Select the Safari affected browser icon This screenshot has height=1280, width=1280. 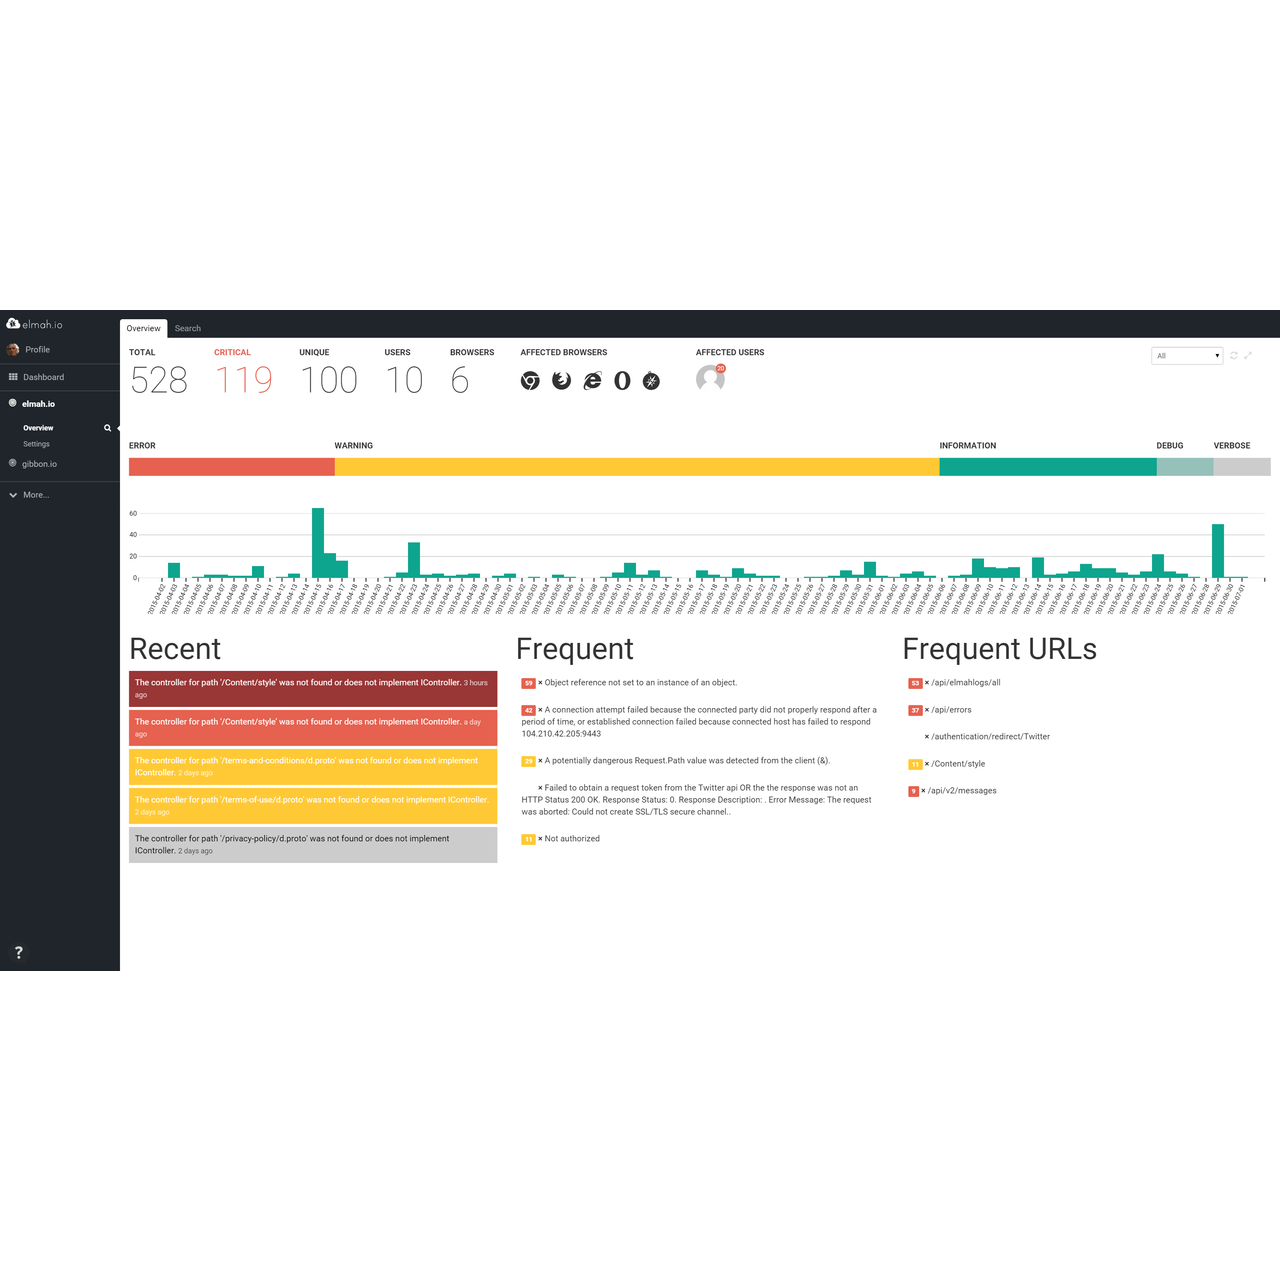tap(651, 381)
